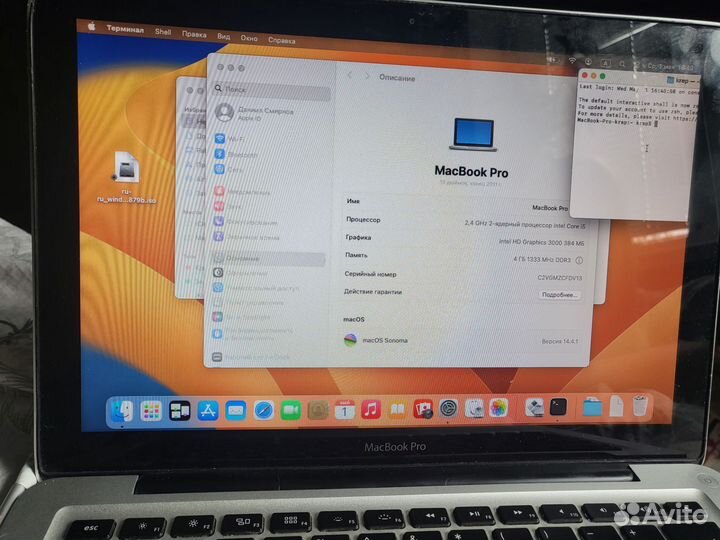
Task: Open Calendar in the Dock
Action: pos(345,410)
